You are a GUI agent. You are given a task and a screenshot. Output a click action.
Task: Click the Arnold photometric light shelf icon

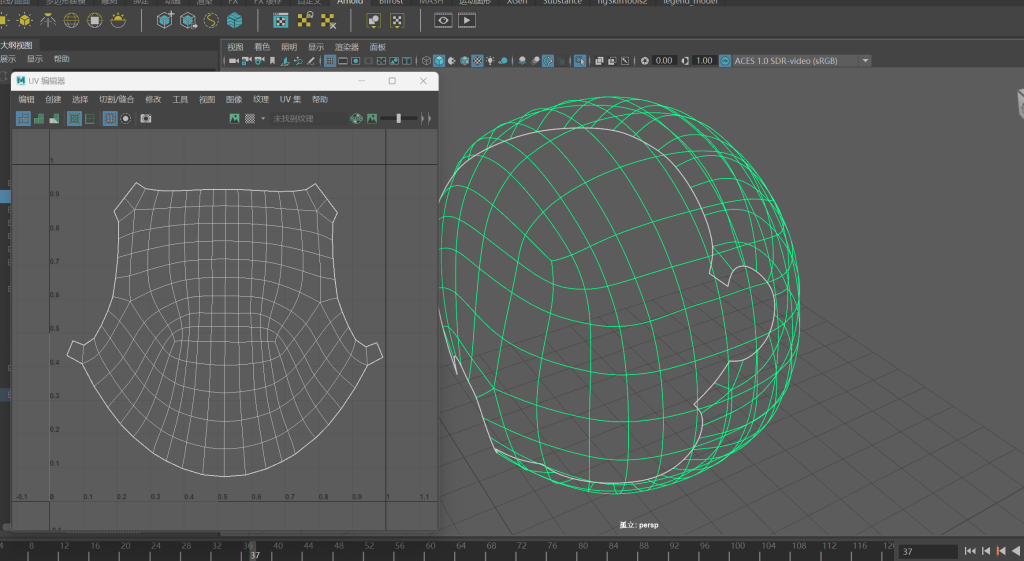tap(48, 21)
